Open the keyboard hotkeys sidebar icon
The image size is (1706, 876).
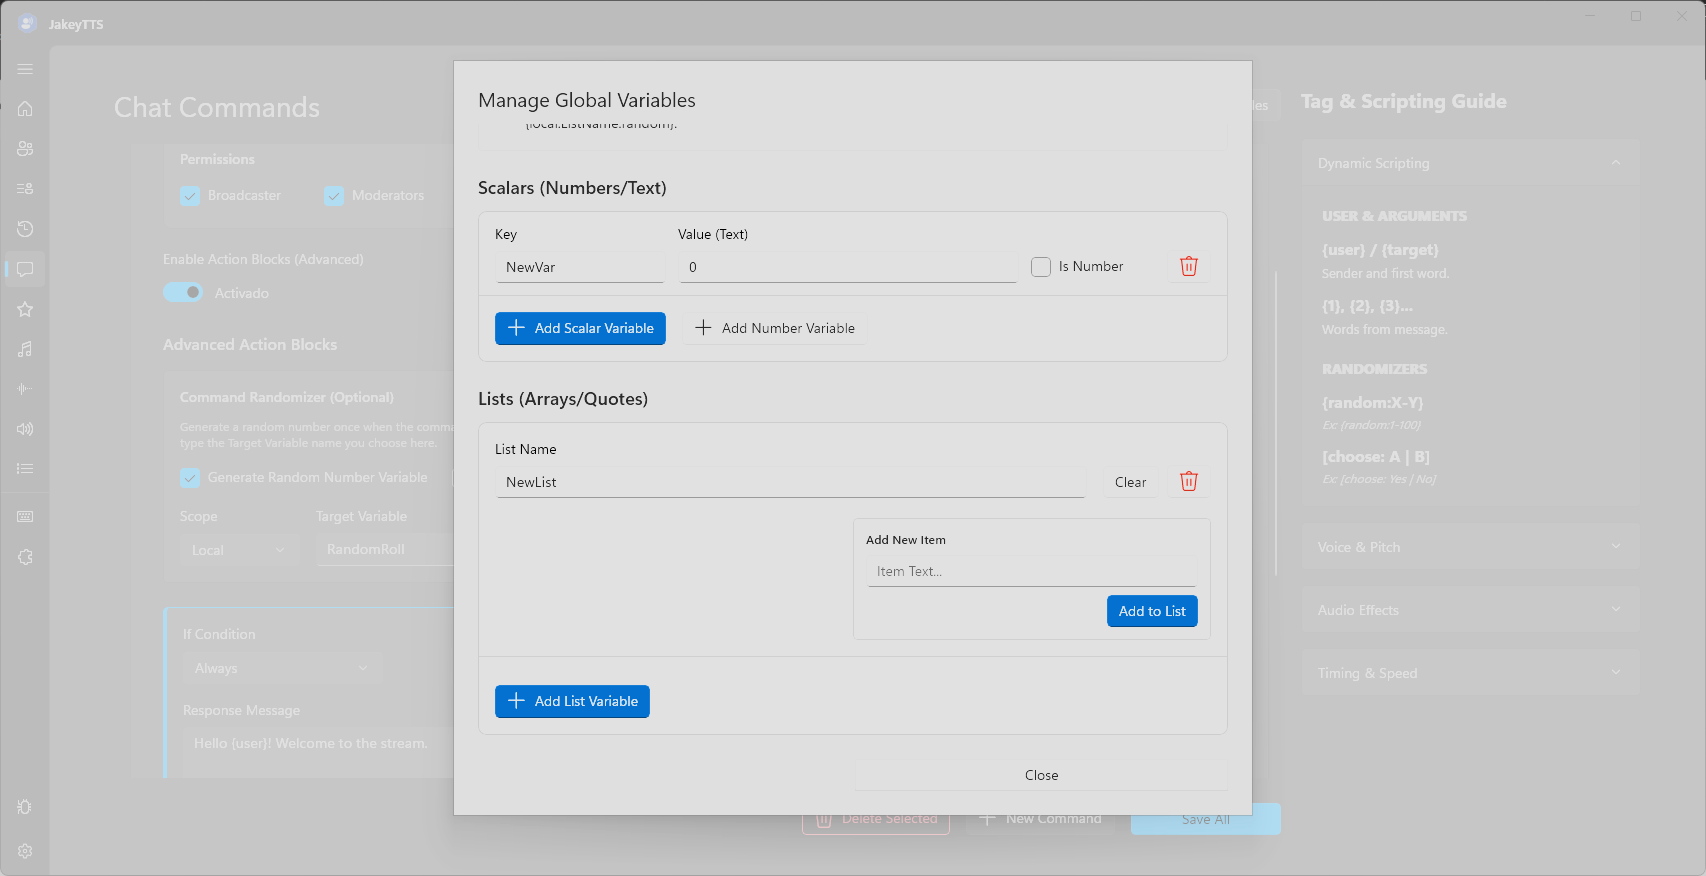click(x=25, y=517)
